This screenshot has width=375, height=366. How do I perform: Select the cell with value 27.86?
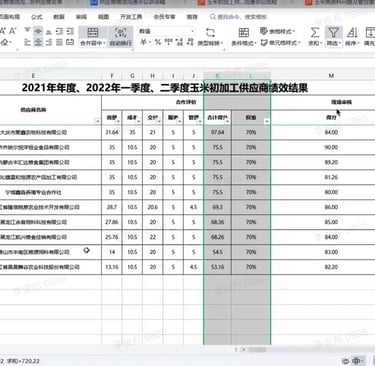(112, 222)
